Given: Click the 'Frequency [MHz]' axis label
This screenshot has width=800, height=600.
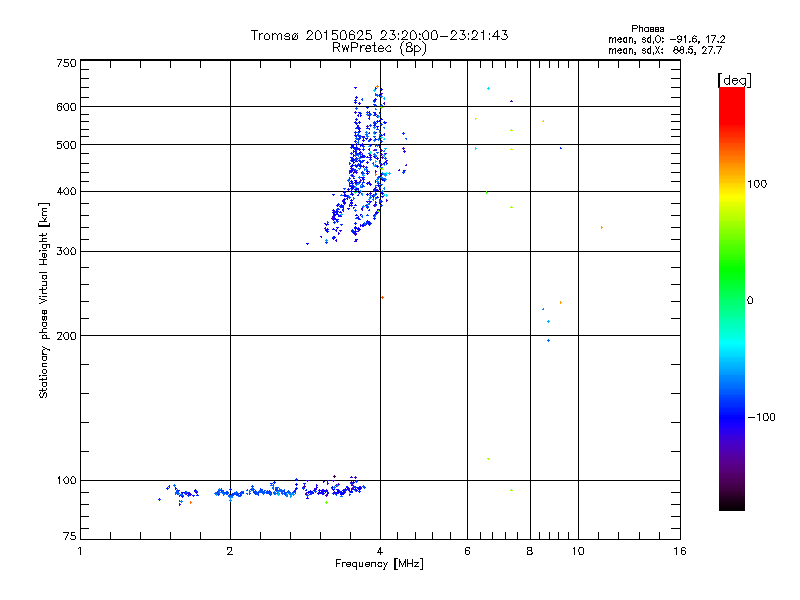Looking at the screenshot, I should (x=379, y=564).
